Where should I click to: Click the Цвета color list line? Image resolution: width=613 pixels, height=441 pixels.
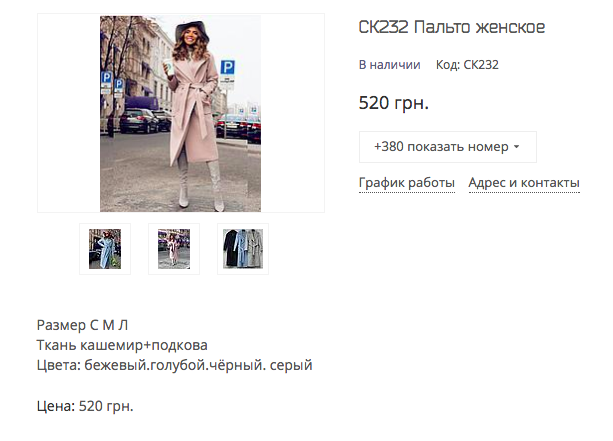pos(174,365)
